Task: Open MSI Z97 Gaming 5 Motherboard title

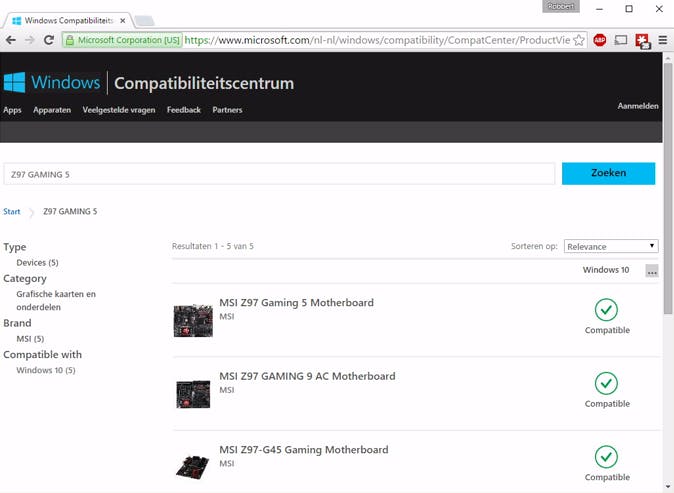Action: click(x=296, y=303)
